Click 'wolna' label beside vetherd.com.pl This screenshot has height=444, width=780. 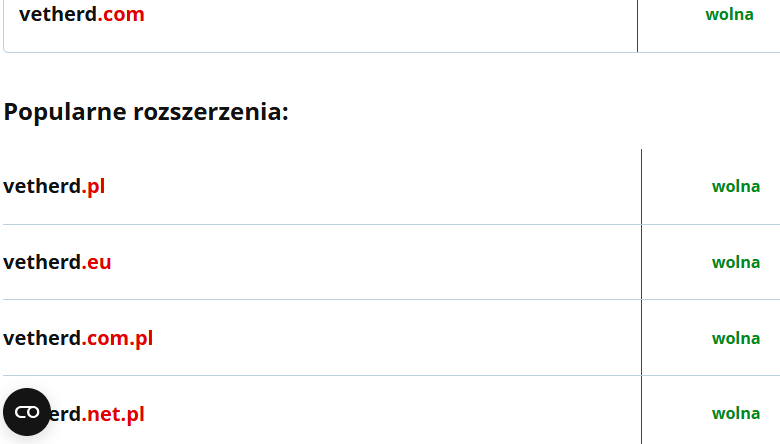pos(735,338)
